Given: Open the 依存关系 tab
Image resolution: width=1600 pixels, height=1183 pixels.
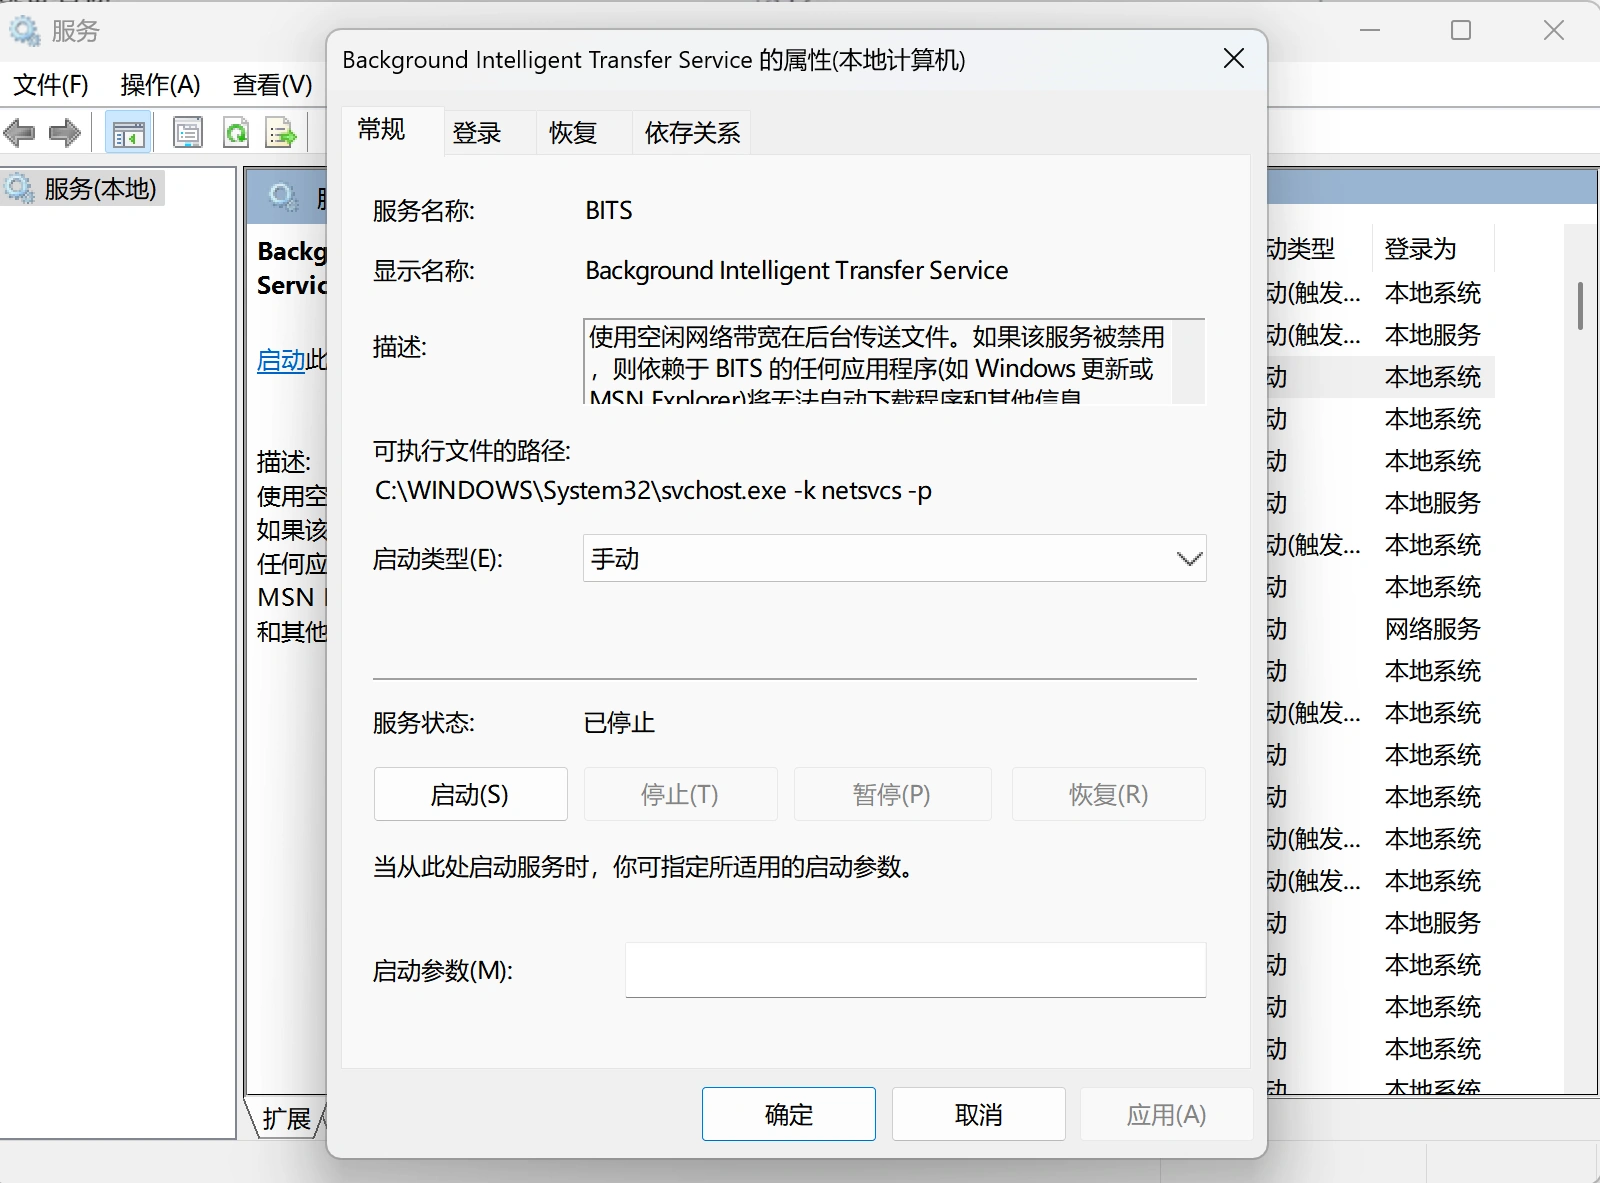Looking at the screenshot, I should tap(692, 132).
